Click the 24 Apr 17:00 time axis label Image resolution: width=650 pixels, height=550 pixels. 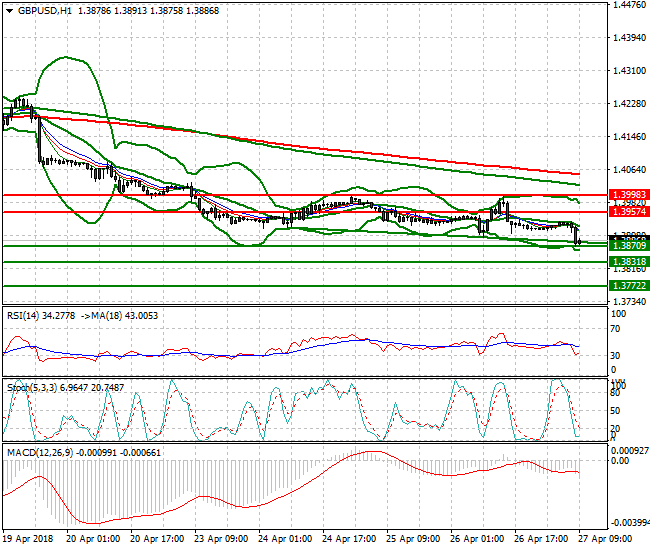tap(348, 538)
